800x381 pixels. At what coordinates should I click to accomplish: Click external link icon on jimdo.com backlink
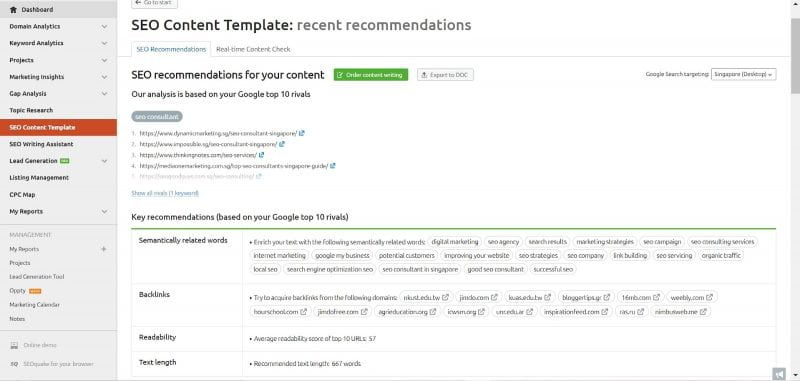[x=494, y=297]
